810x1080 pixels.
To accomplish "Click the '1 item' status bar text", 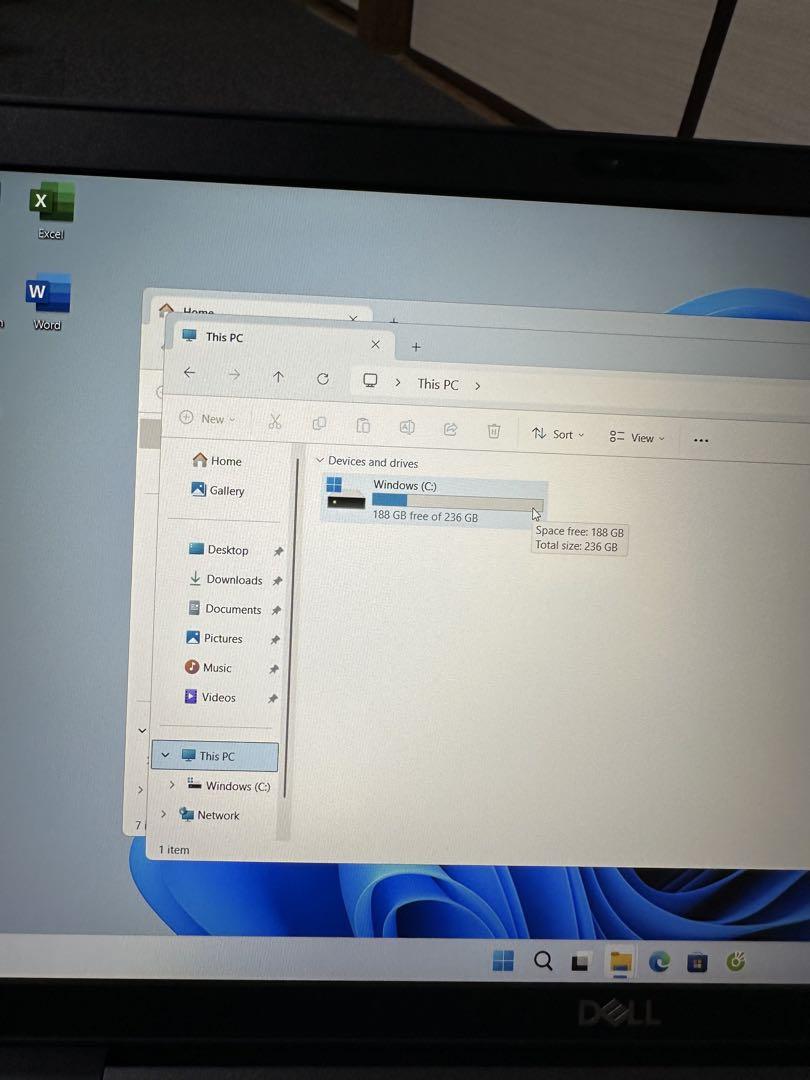I will click(174, 849).
